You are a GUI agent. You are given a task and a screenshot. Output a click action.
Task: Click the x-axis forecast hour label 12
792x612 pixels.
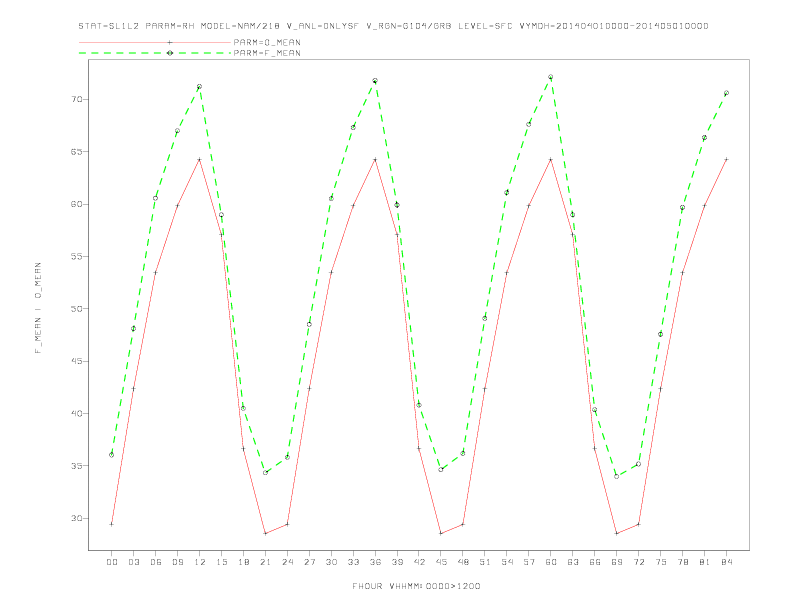[x=200, y=562]
